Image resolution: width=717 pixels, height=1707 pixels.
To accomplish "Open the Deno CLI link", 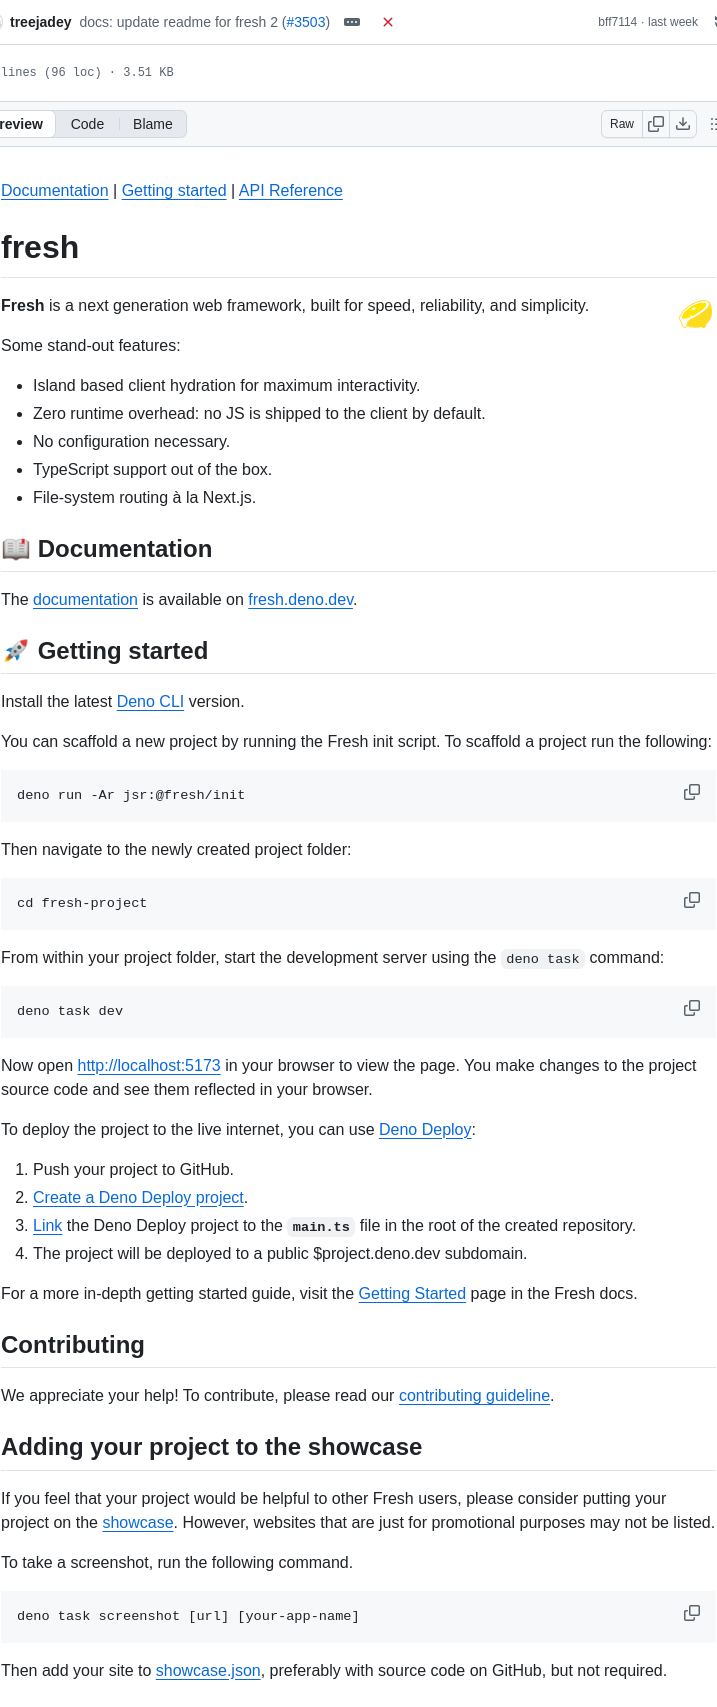I will [150, 701].
